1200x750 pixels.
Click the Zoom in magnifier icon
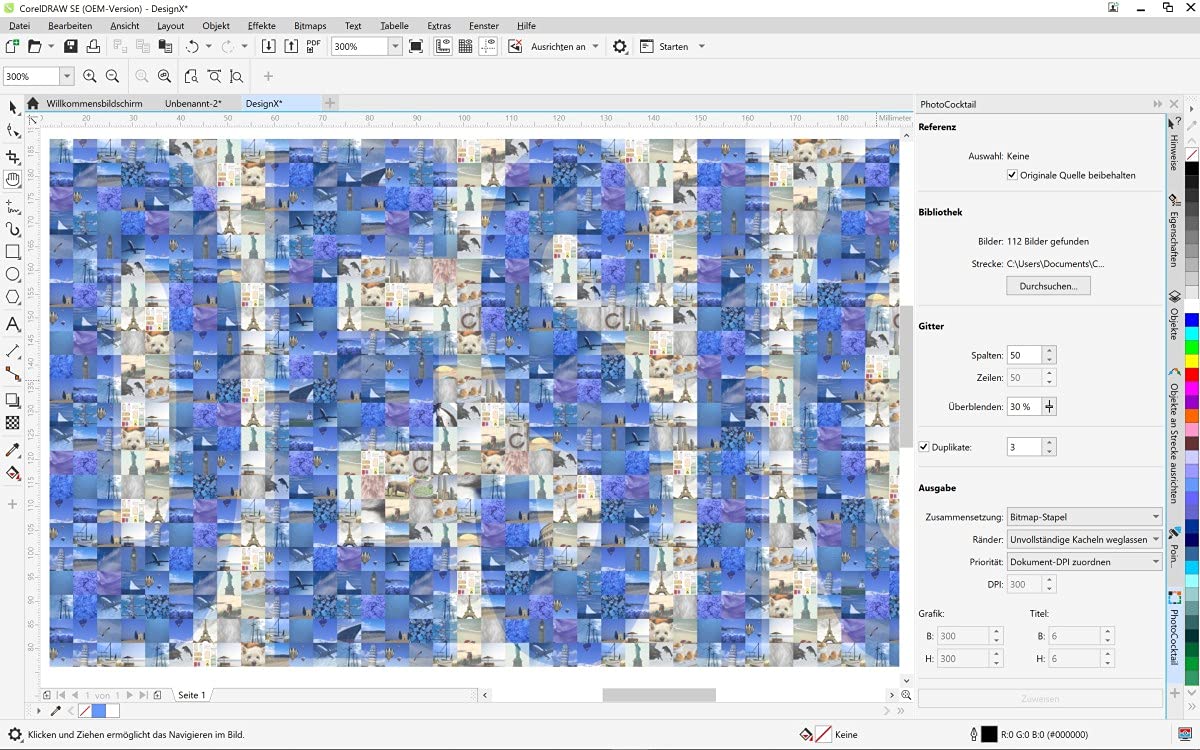tap(90, 76)
